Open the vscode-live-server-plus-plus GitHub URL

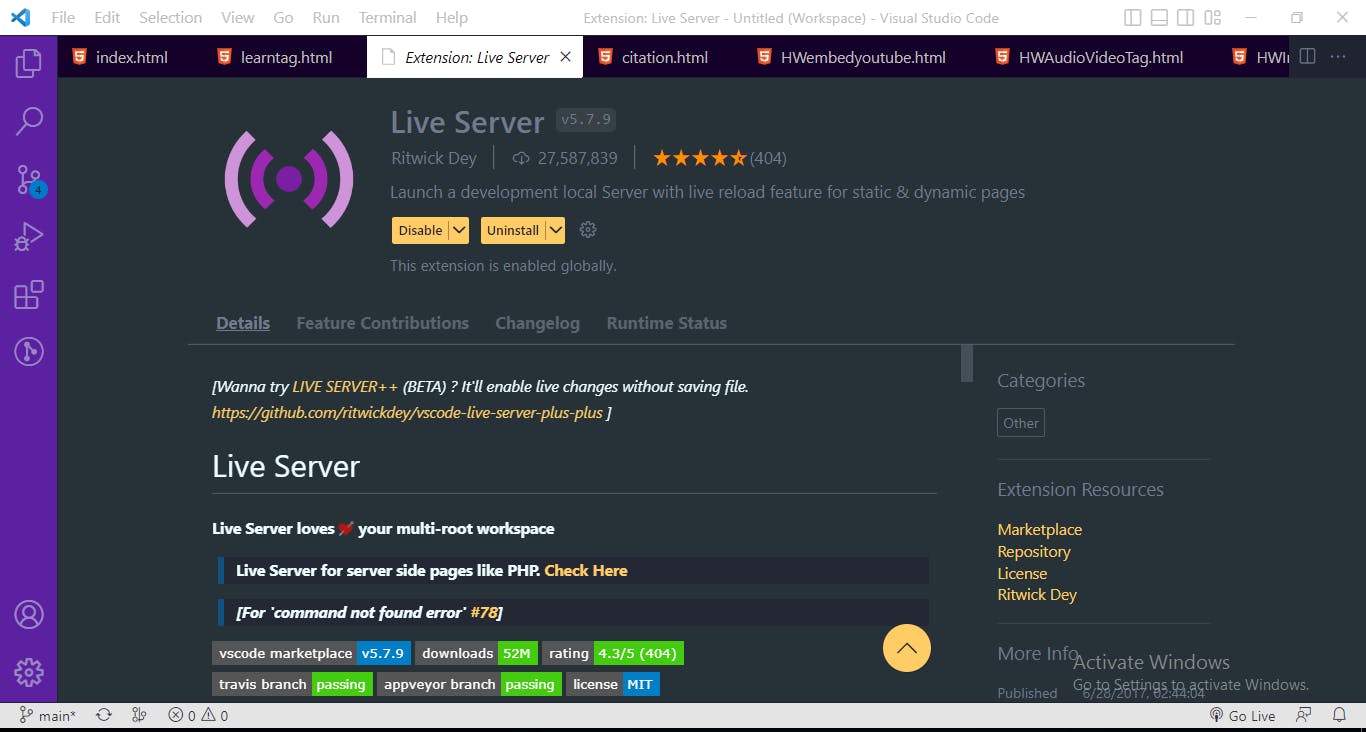(x=407, y=412)
